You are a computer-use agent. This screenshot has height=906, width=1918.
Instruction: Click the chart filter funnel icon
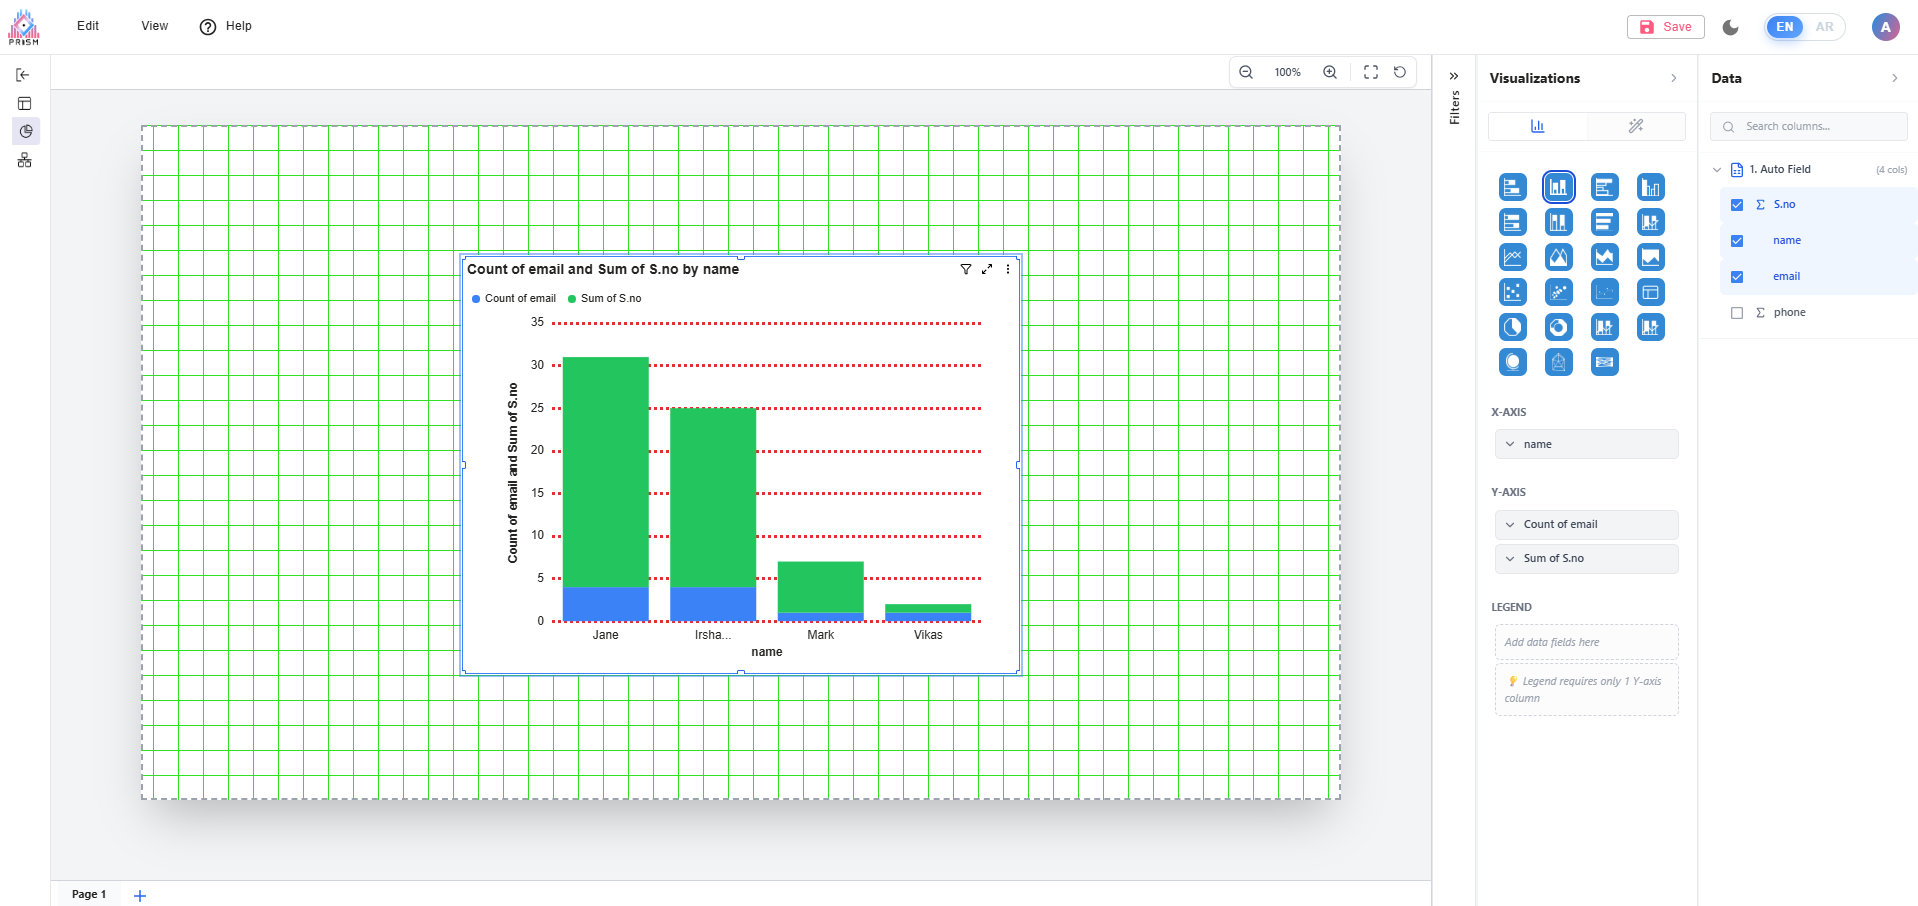965,269
